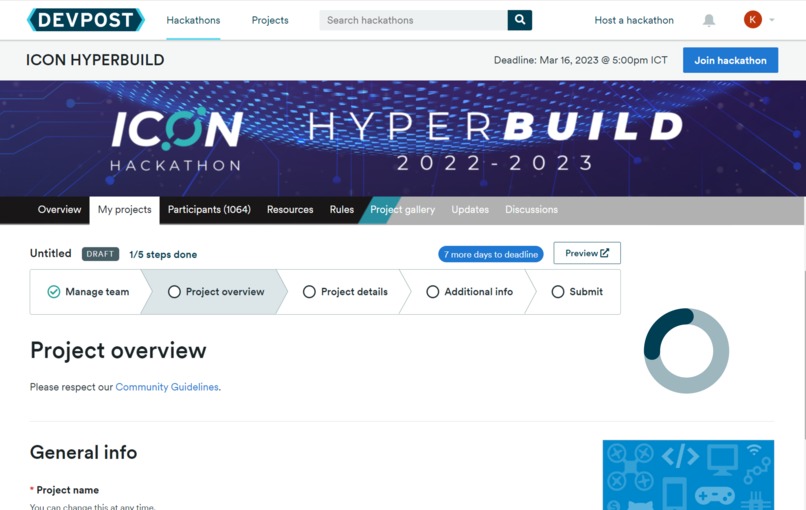806x510 pixels.
Task: Open the Resources tab
Action: pos(290,210)
